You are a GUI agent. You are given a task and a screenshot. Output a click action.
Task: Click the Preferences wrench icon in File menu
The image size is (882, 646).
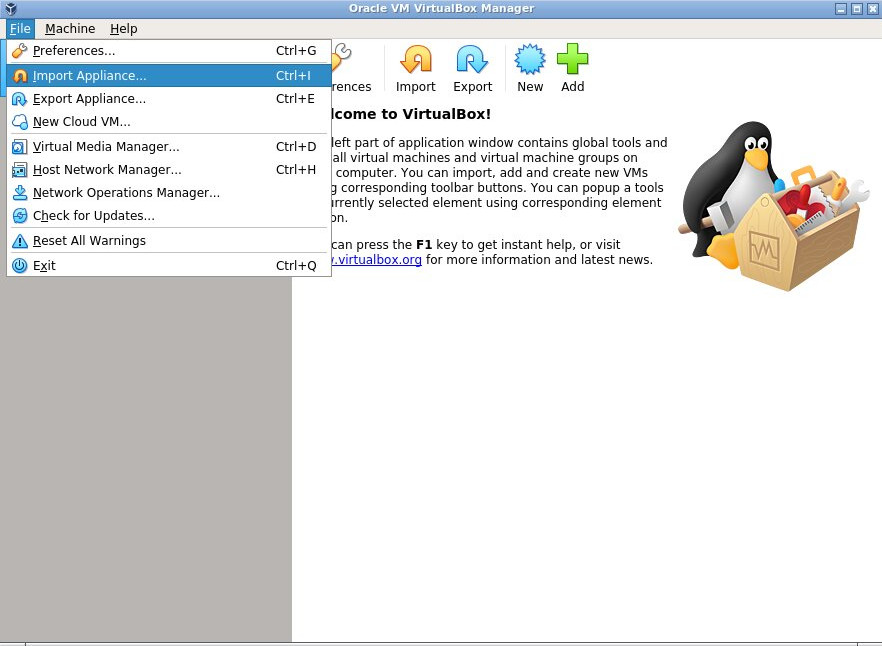coord(20,51)
